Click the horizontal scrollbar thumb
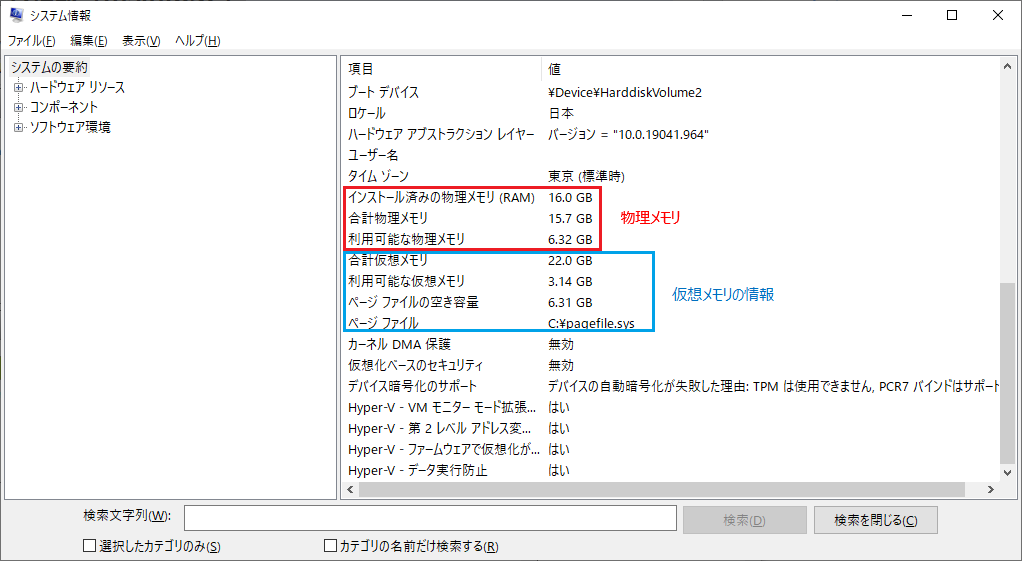Image resolution: width=1022 pixels, height=561 pixels. [660, 489]
